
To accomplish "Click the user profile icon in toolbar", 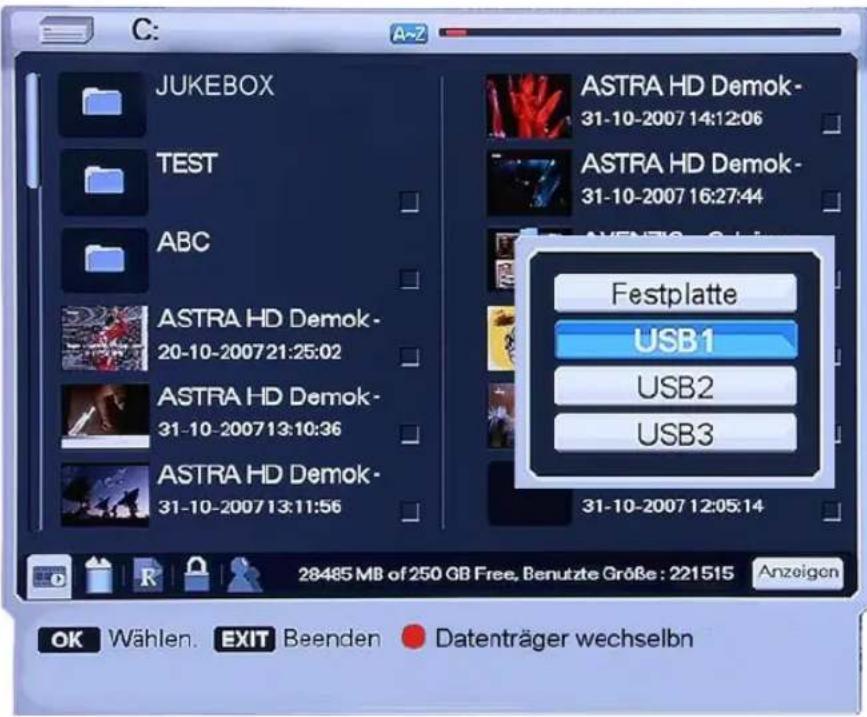I will pos(244,575).
